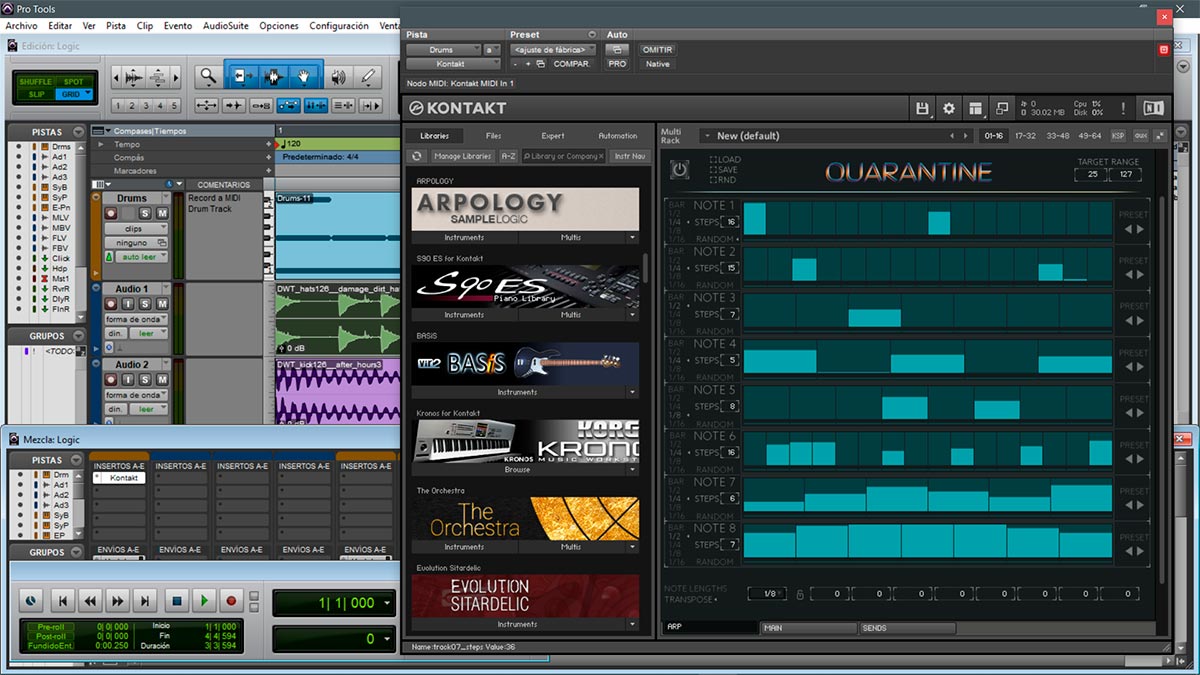
Task: Open Kontakt workspace layout icon
Action: point(975,108)
